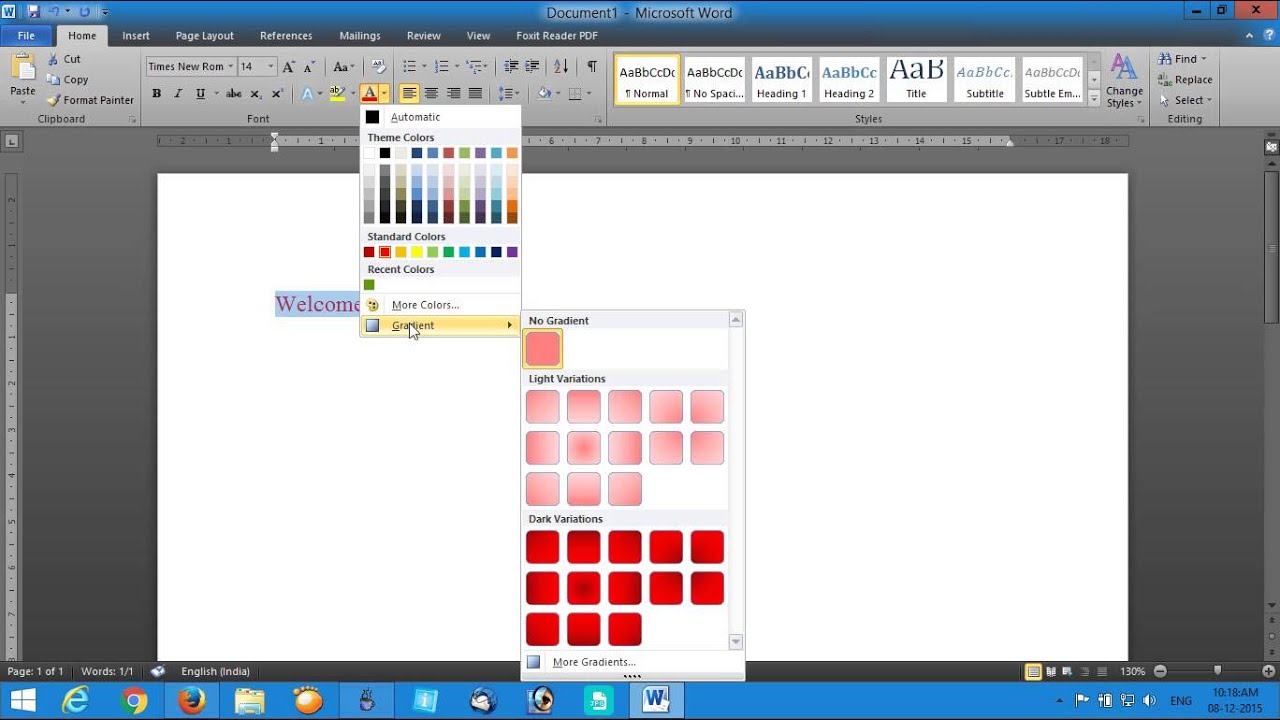
Task: Click the zoom slider handle in status bar
Action: click(1217, 671)
